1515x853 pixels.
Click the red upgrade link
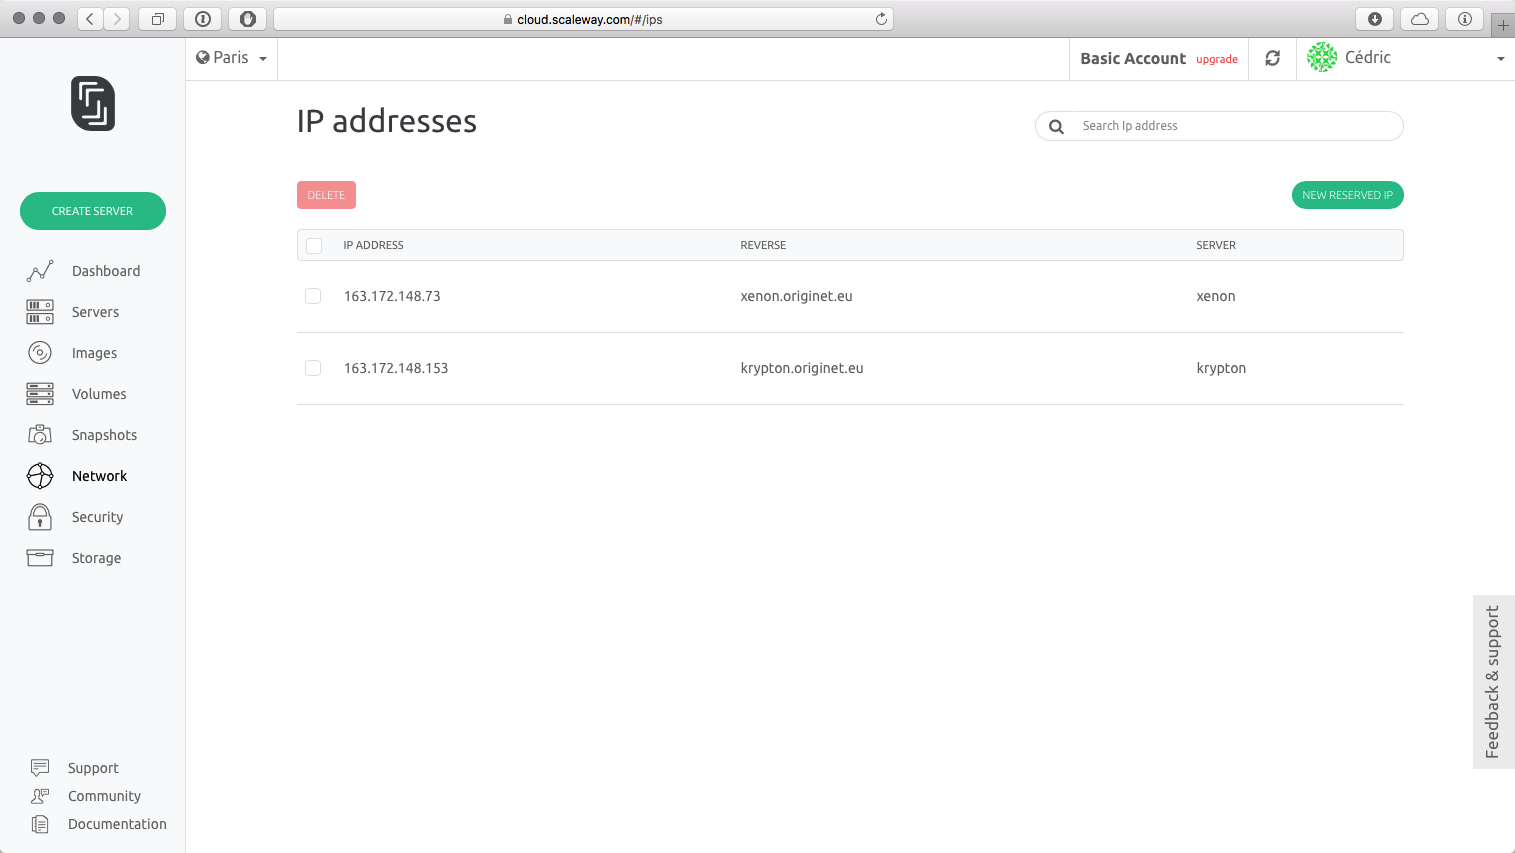point(1217,60)
